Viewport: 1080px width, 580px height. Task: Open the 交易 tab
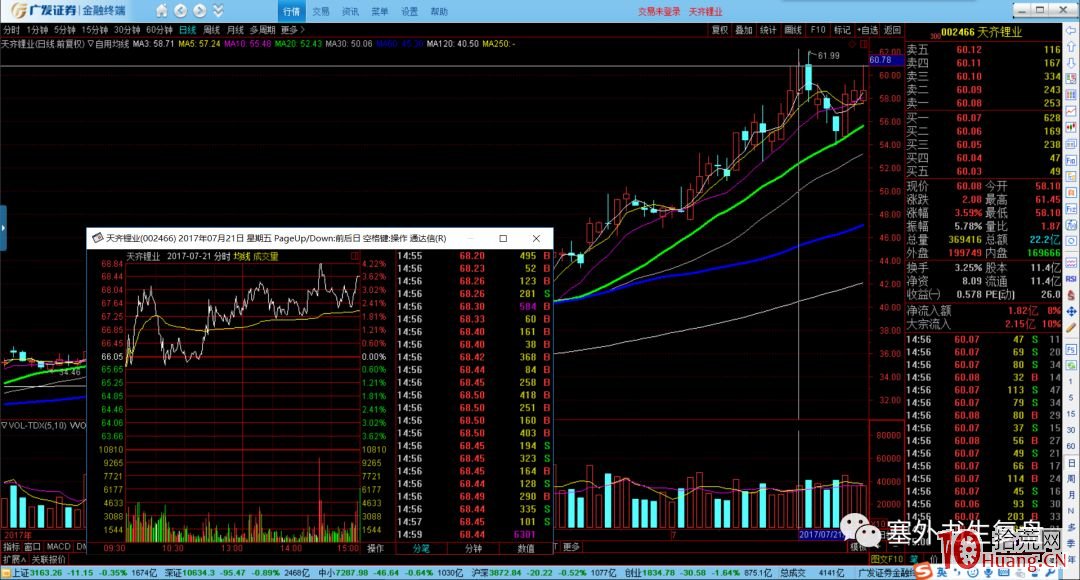(x=321, y=12)
